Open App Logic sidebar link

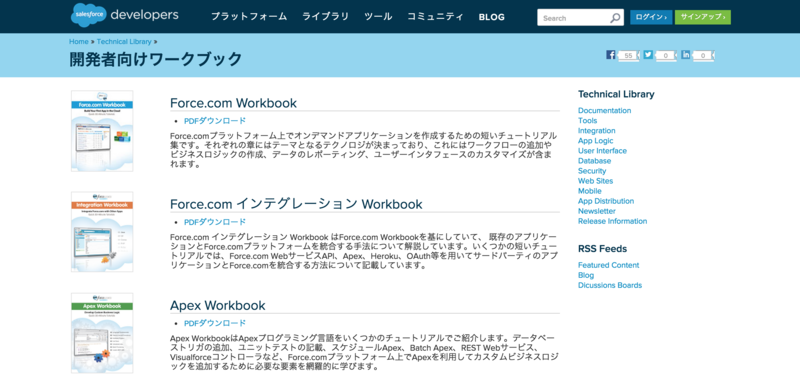coord(595,141)
